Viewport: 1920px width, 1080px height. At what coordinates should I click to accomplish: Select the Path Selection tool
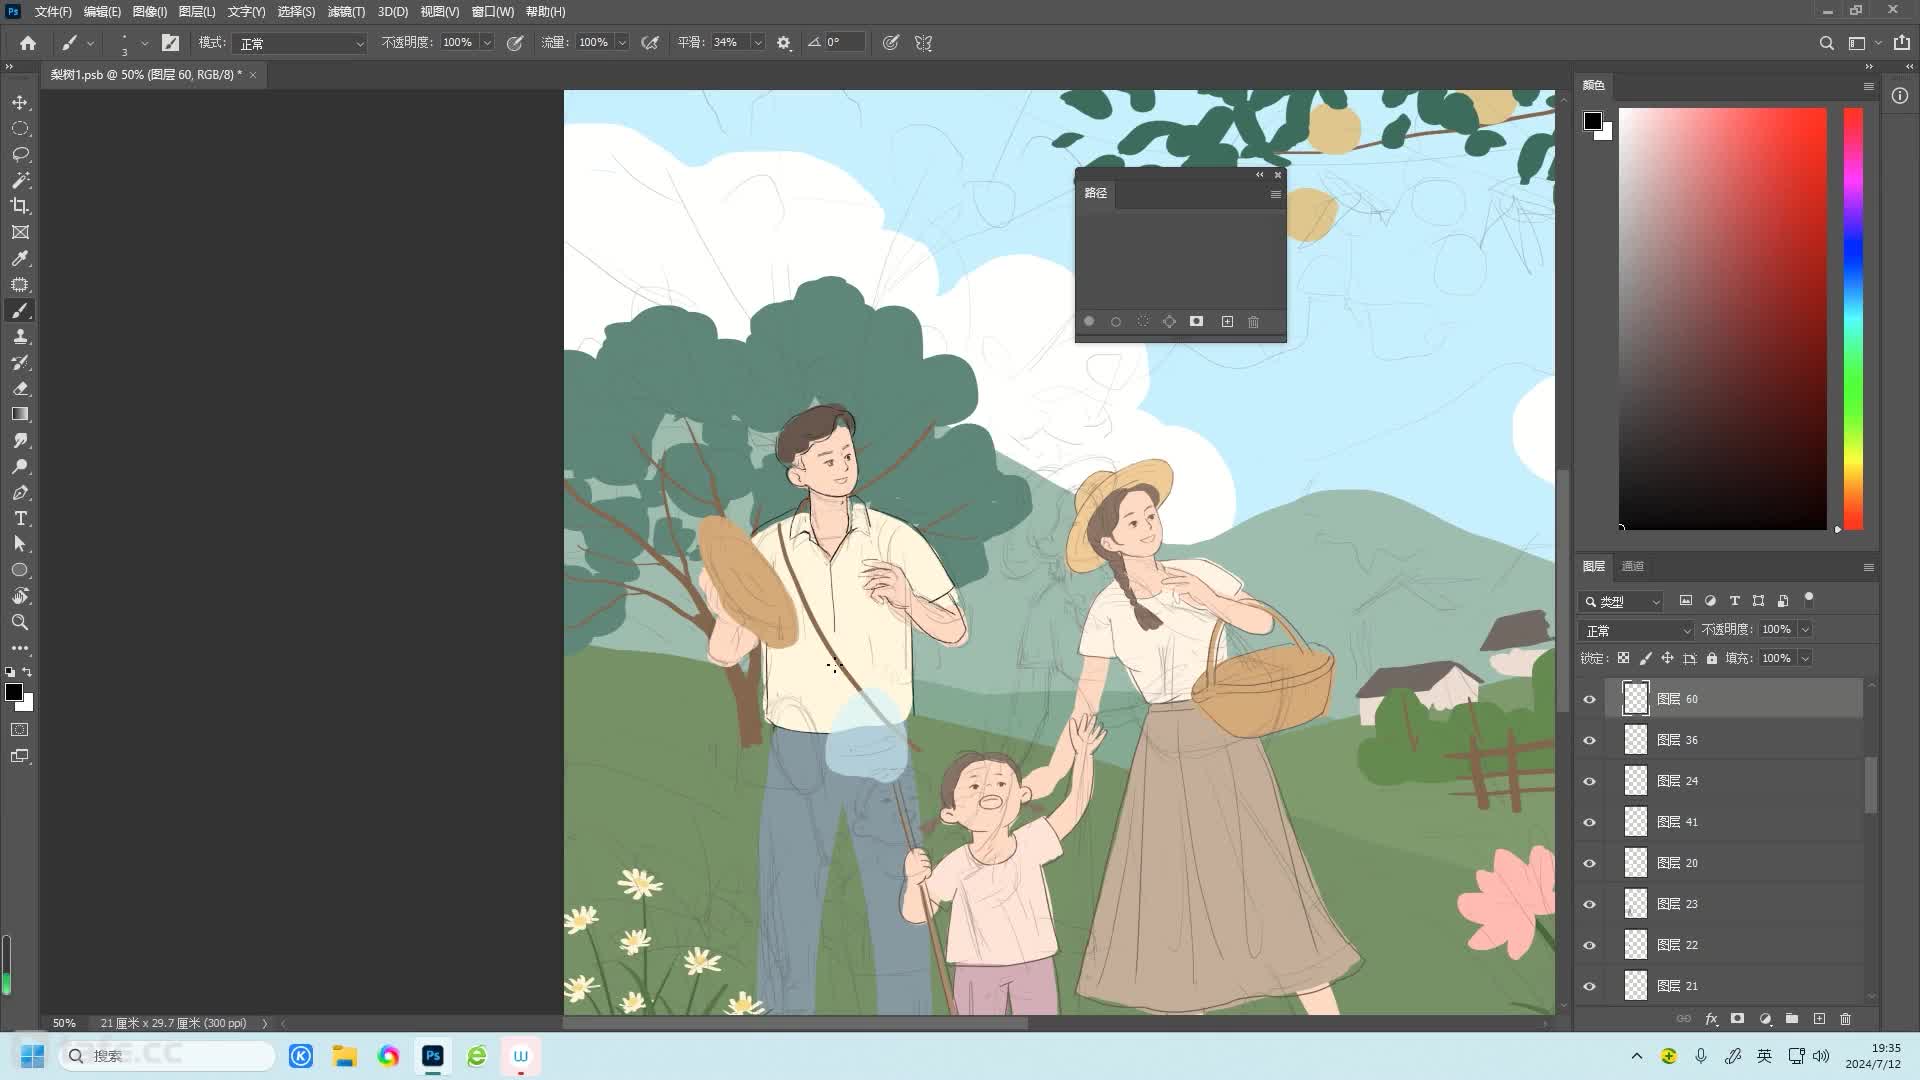[x=20, y=545]
